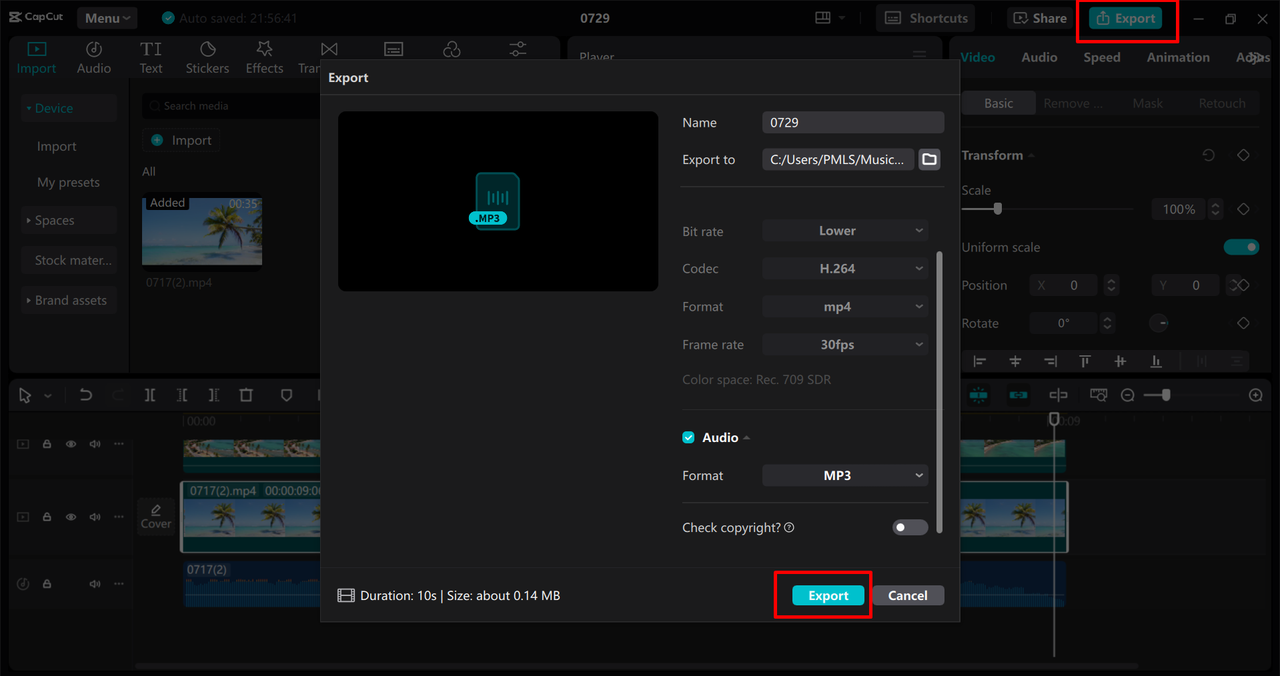Align clip to the bottom edge
Screen dimensions: 1280x676
(1156, 361)
